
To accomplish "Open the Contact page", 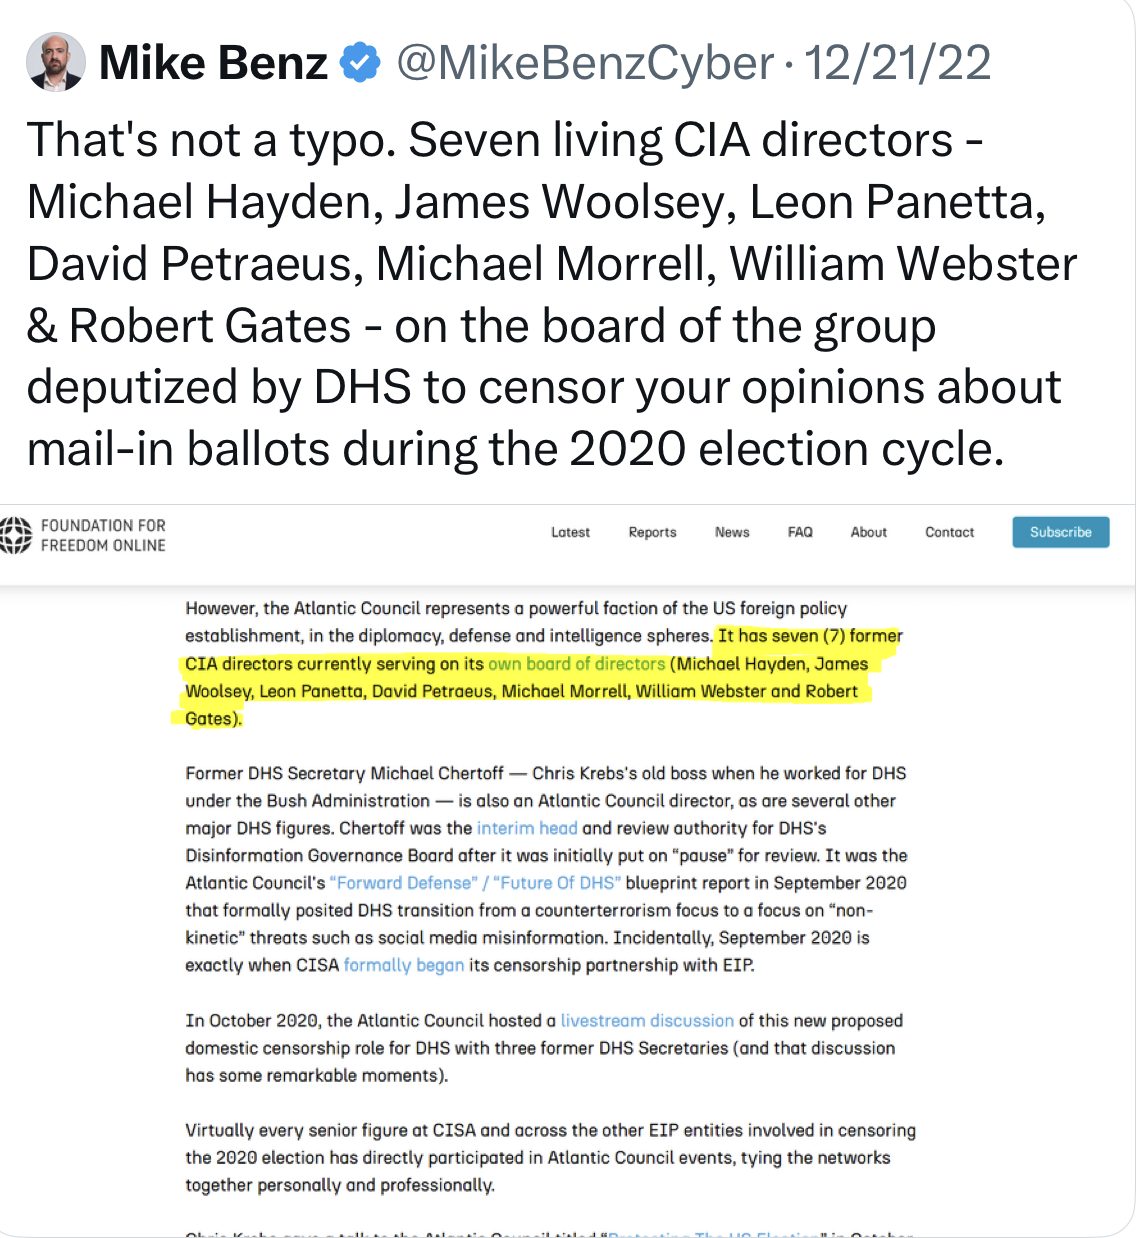I will 949,532.
